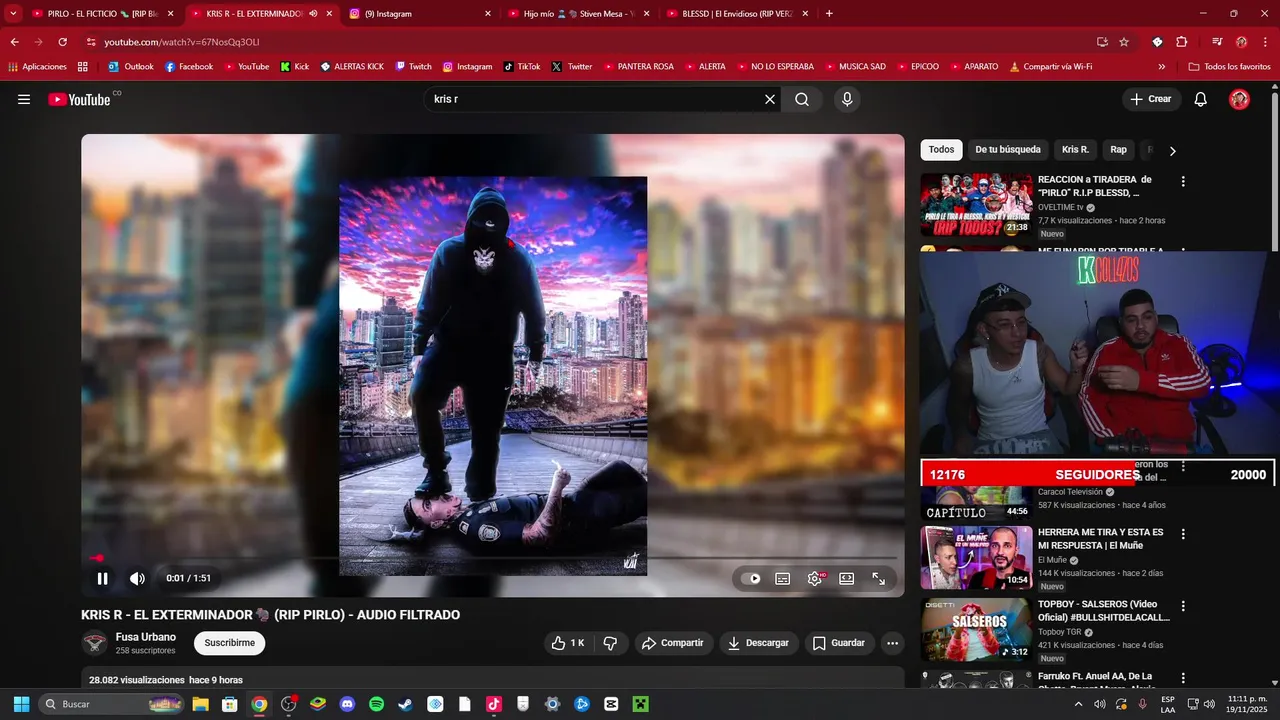This screenshot has height=720, width=1280.
Task: Click Crear create button
Action: tap(1151, 99)
